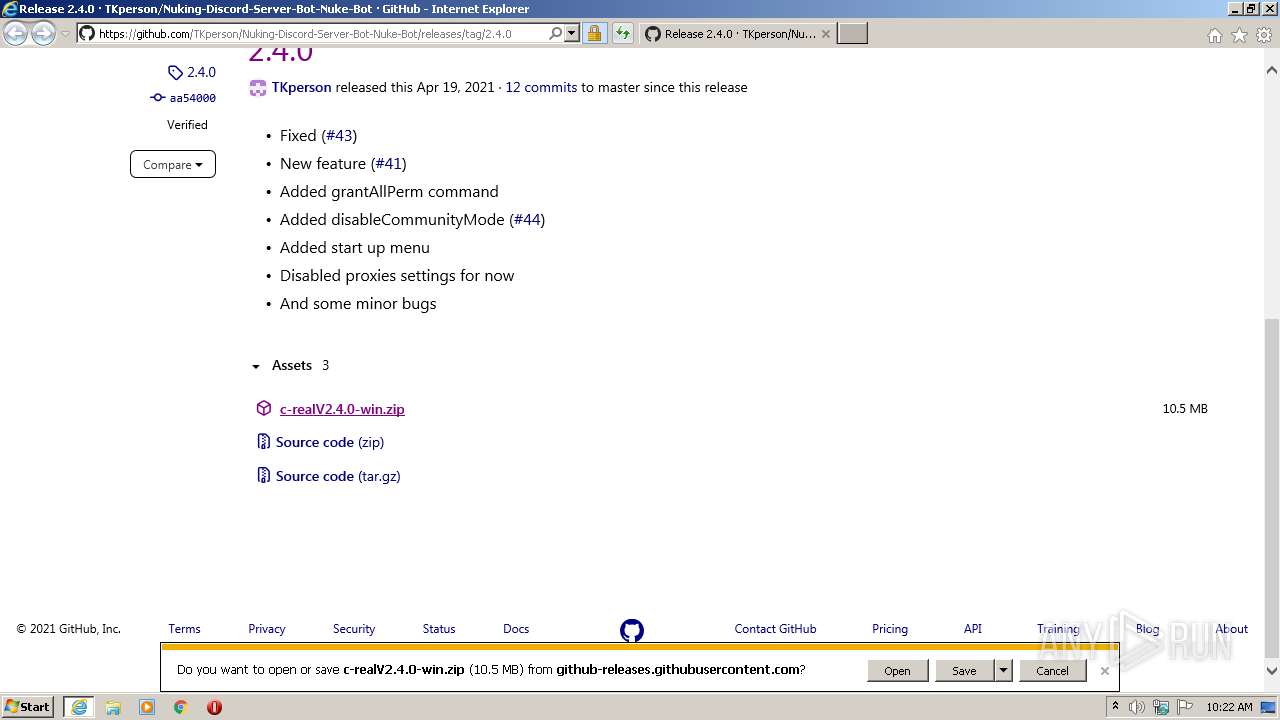The height and width of the screenshot is (720, 1280).
Task: Open the 12 commits link
Action: point(541,87)
